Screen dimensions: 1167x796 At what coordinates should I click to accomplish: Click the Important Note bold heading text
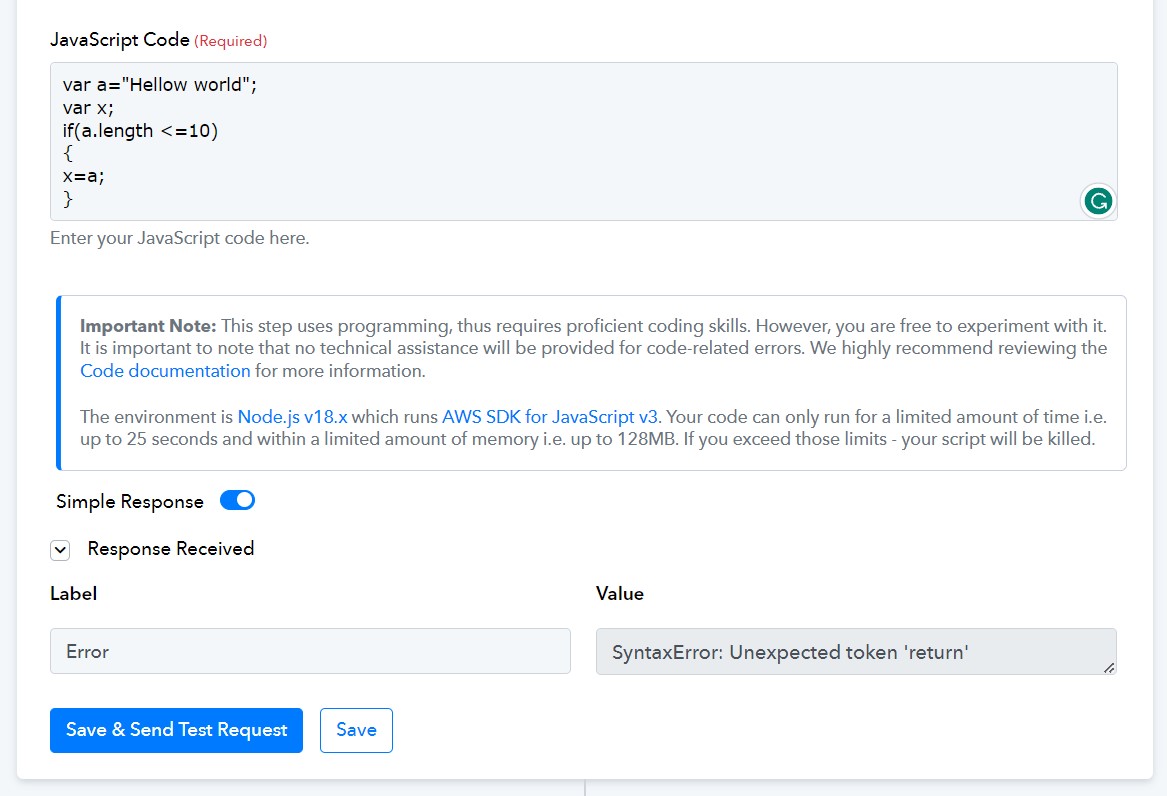[148, 326]
